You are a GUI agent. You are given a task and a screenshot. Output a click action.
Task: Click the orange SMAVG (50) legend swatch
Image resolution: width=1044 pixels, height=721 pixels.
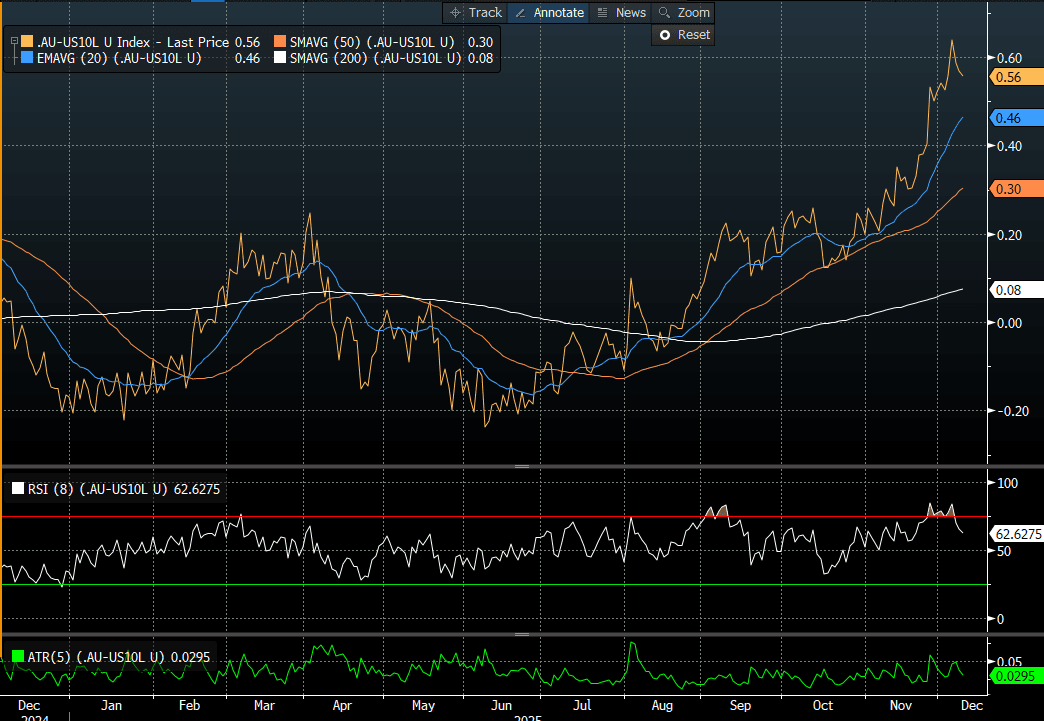click(x=279, y=42)
